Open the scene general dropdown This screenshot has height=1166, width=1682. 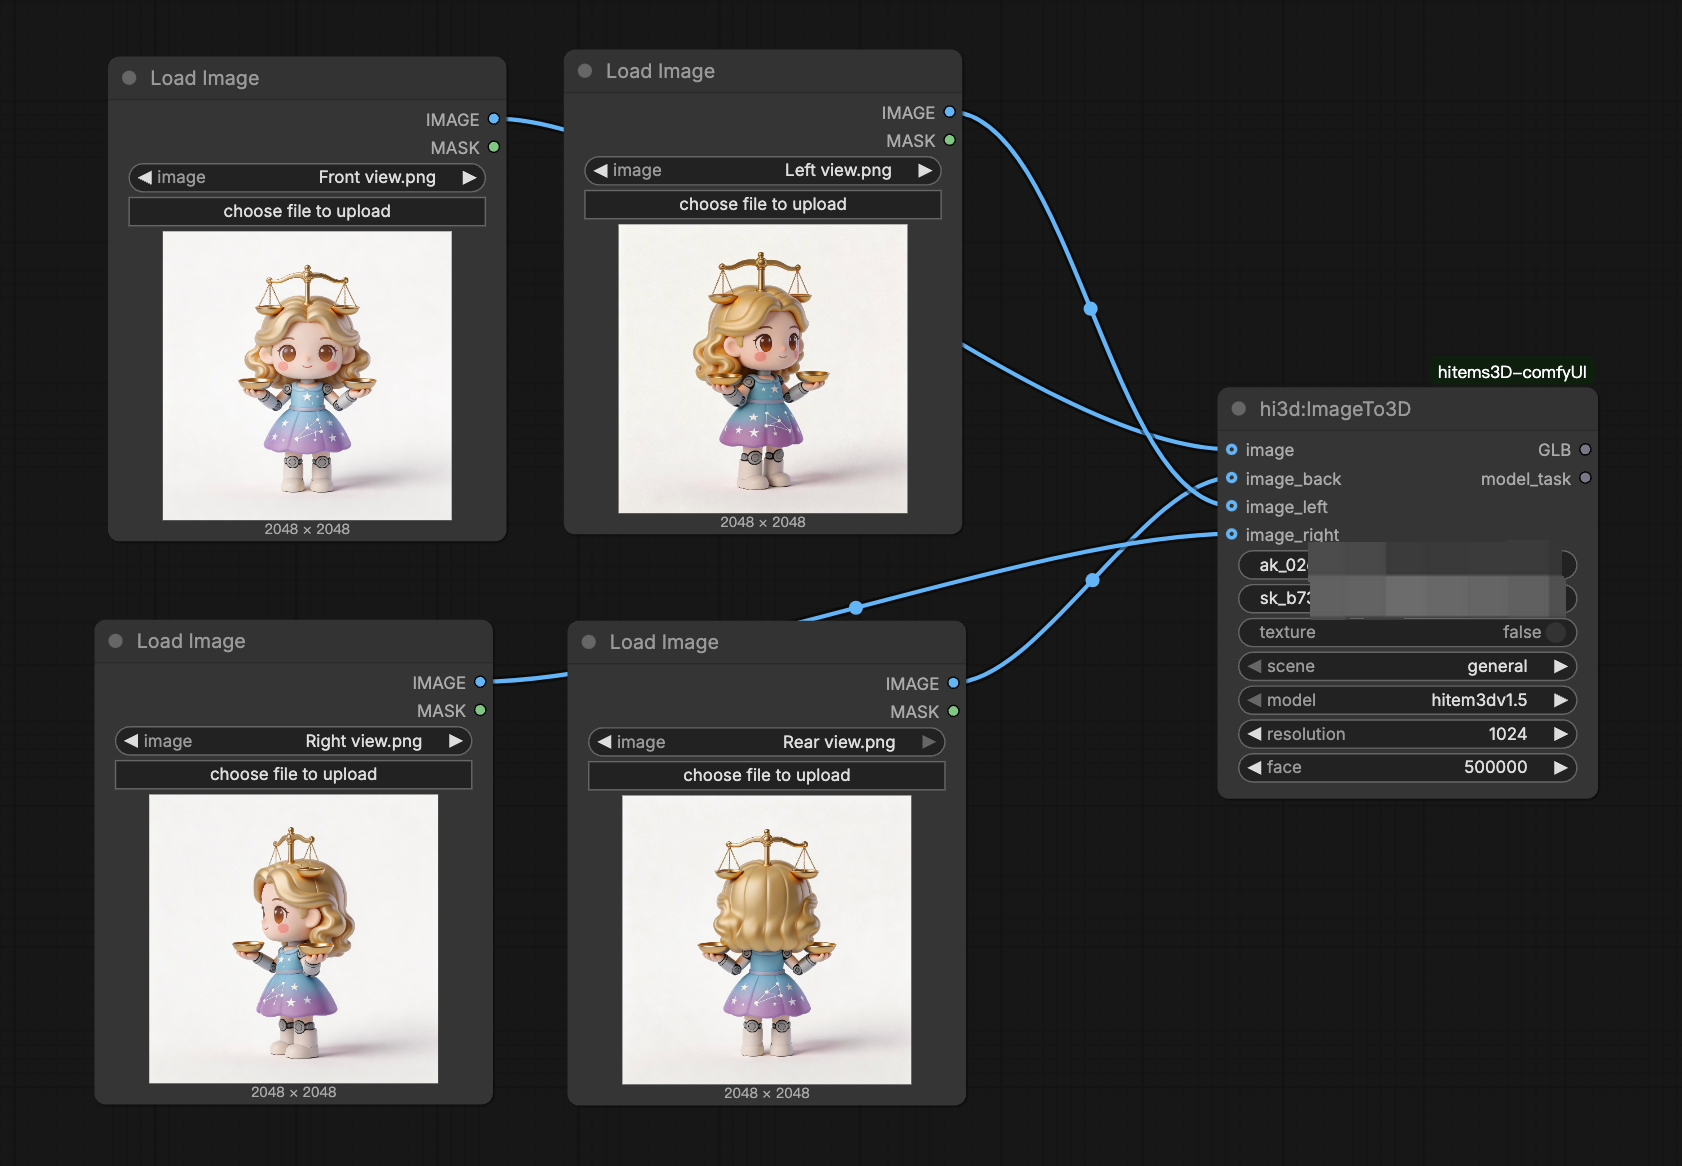(1406, 666)
